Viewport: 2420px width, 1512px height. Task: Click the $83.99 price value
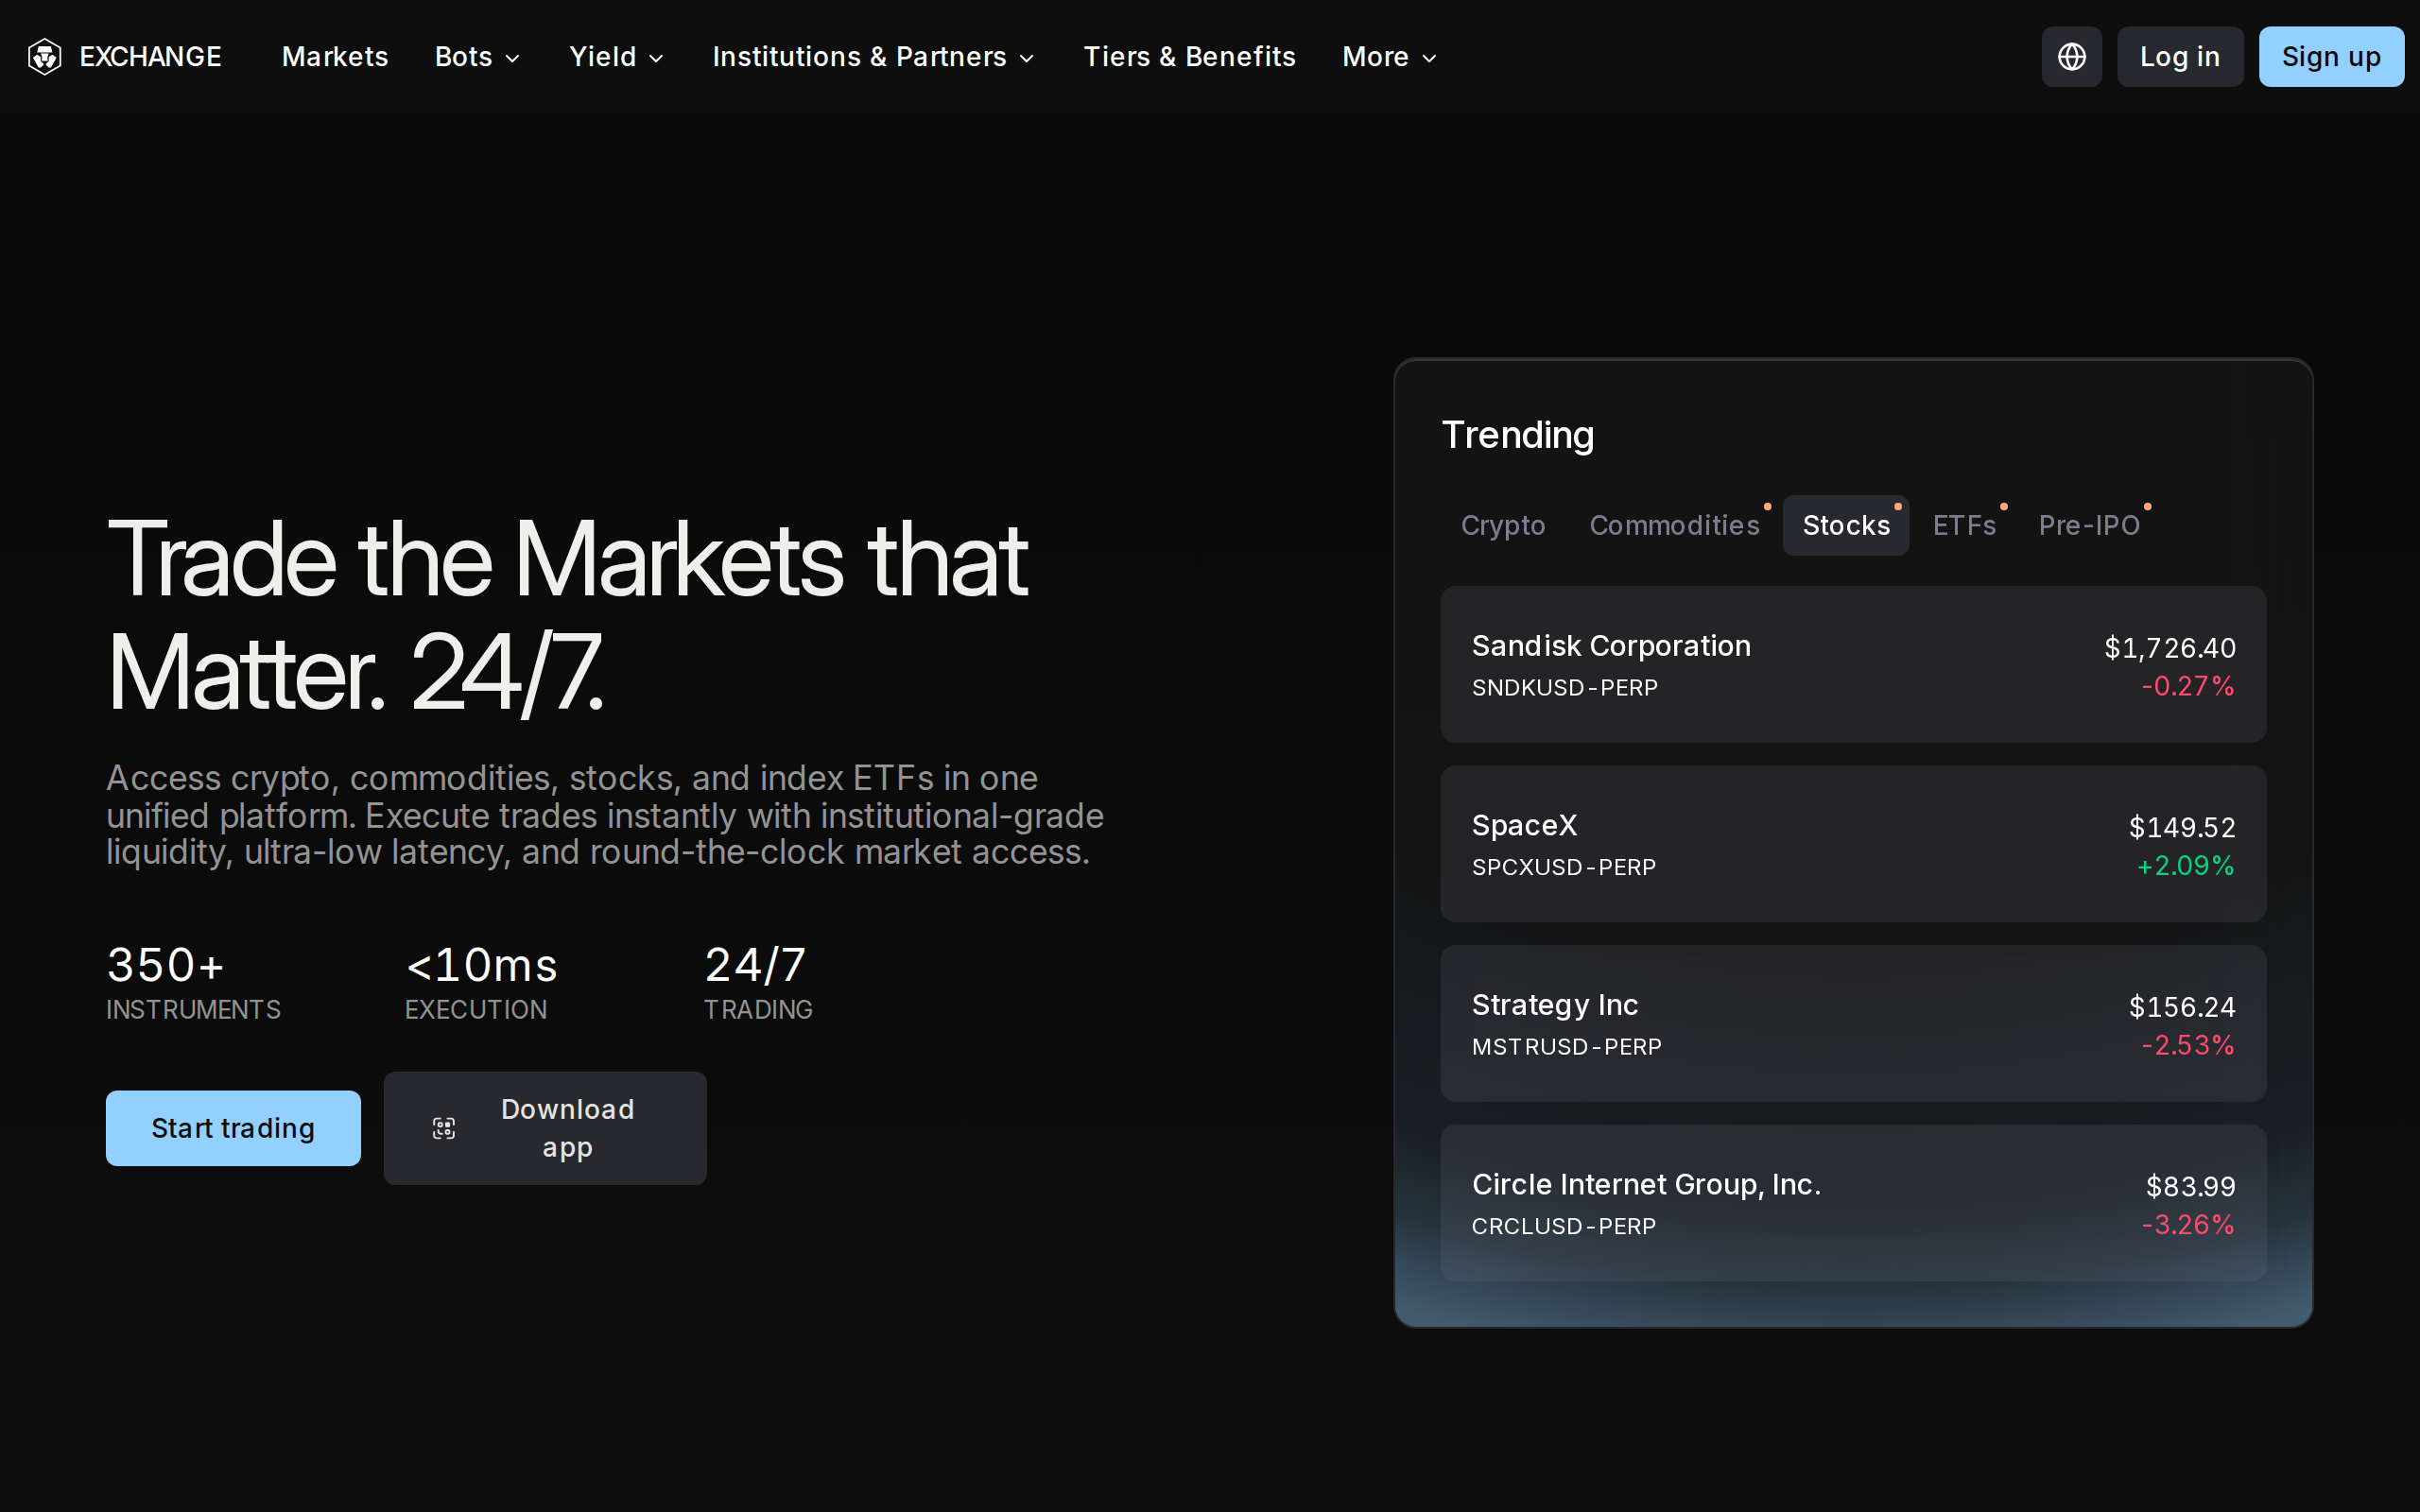click(2190, 1187)
